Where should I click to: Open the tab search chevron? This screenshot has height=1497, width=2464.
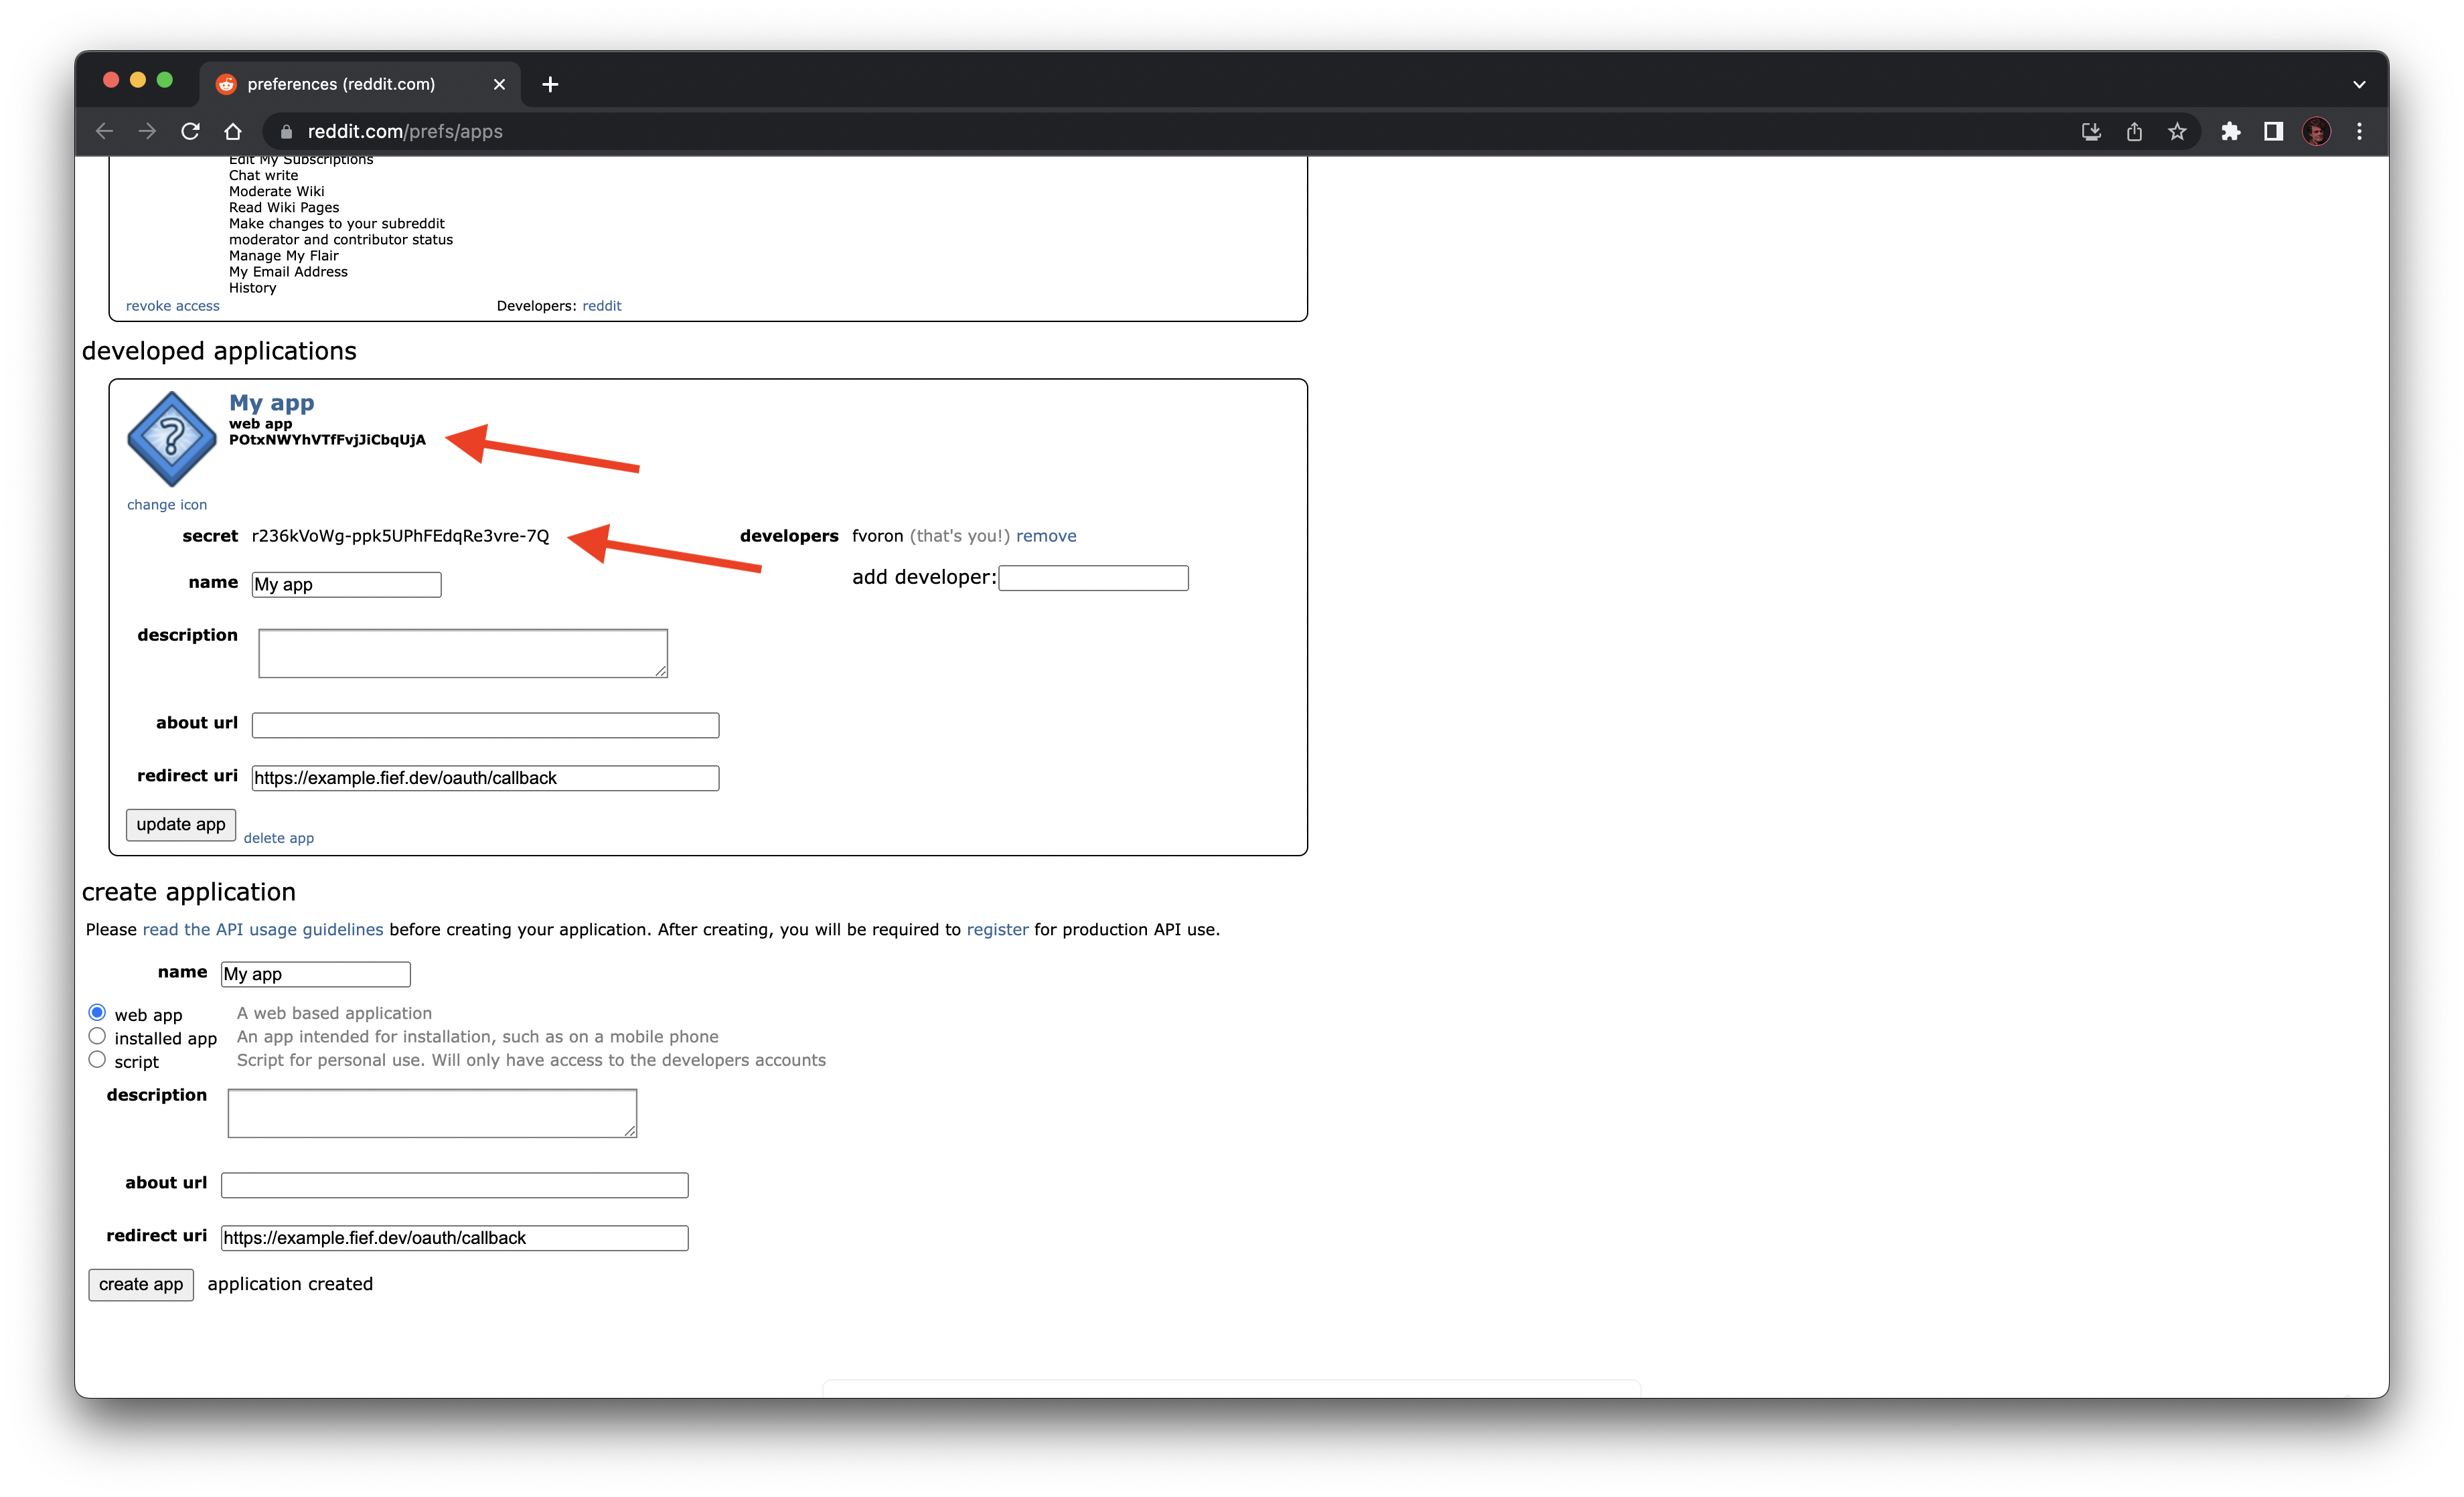point(2358,84)
